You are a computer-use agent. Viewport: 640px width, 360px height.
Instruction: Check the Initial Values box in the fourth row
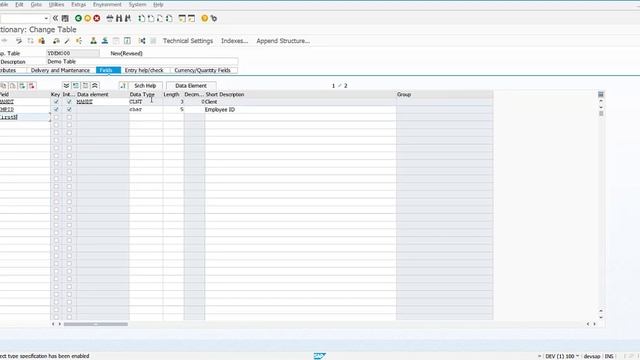click(x=69, y=125)
